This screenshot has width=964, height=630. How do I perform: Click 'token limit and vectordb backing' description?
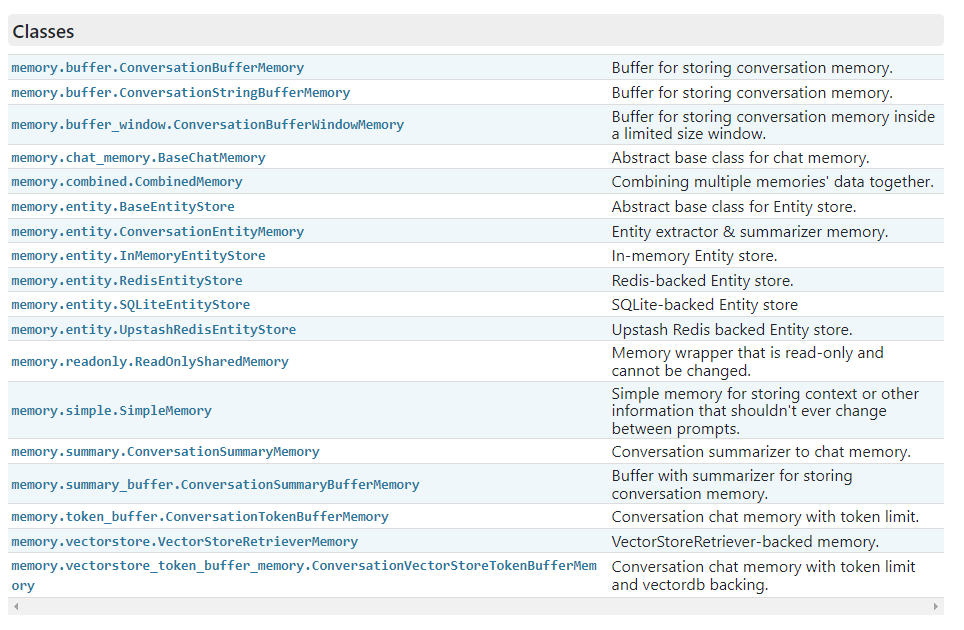point(763,575)
